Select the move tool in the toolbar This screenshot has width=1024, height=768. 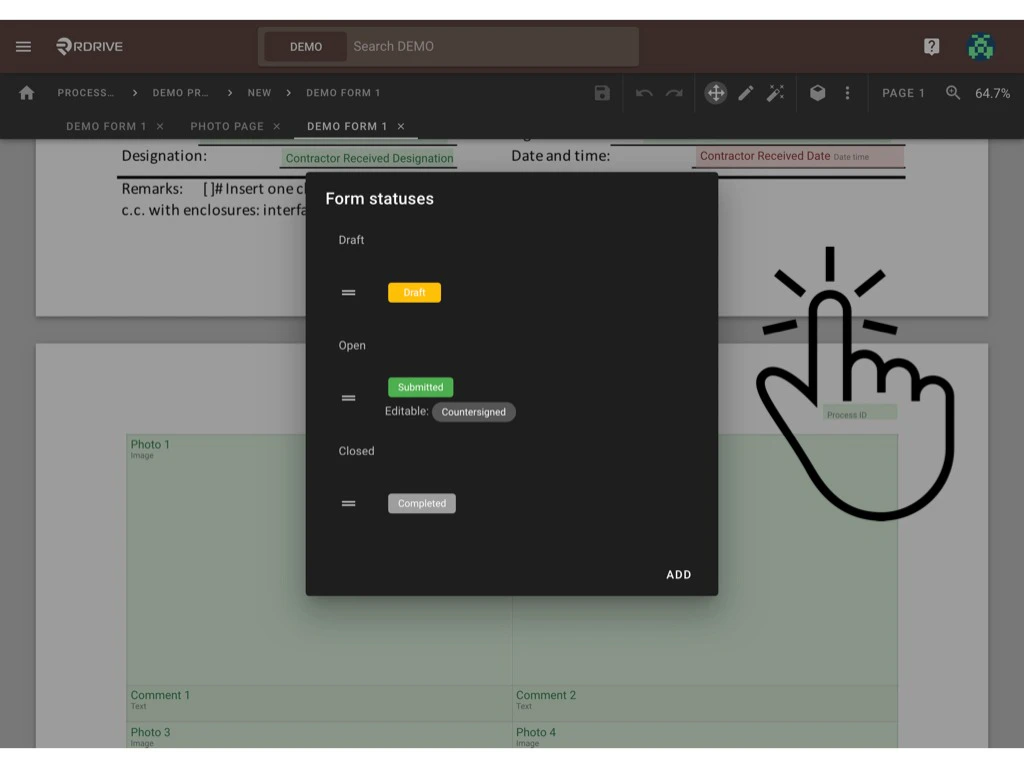coord(715,92)
